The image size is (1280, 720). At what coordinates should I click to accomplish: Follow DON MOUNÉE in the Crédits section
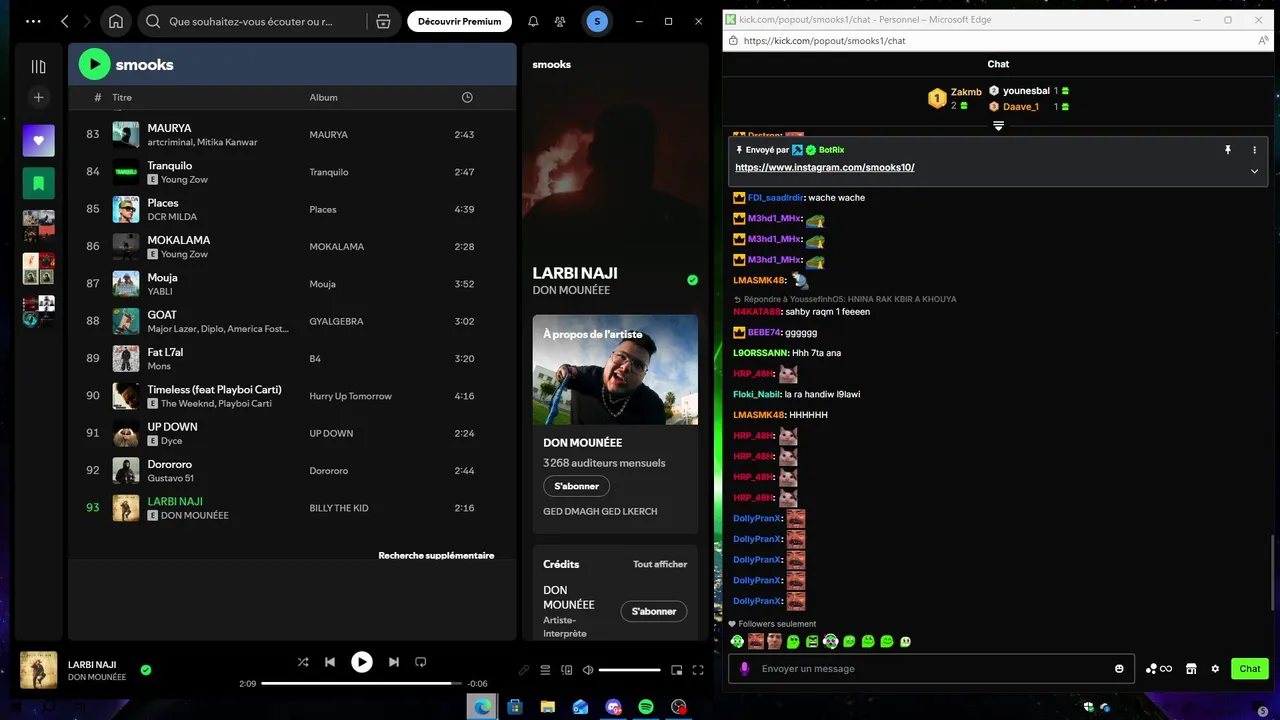pos(654,611)
